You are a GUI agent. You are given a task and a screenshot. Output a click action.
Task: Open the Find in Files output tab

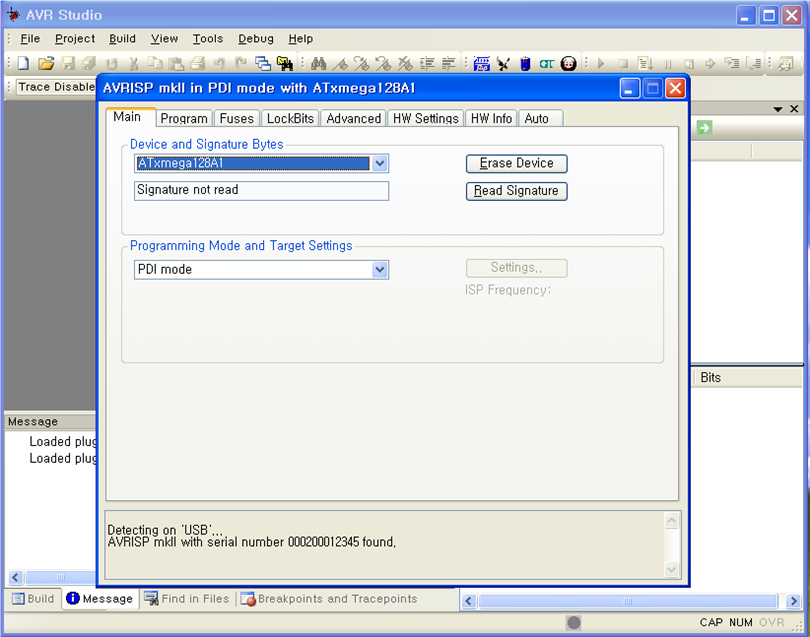186,599
